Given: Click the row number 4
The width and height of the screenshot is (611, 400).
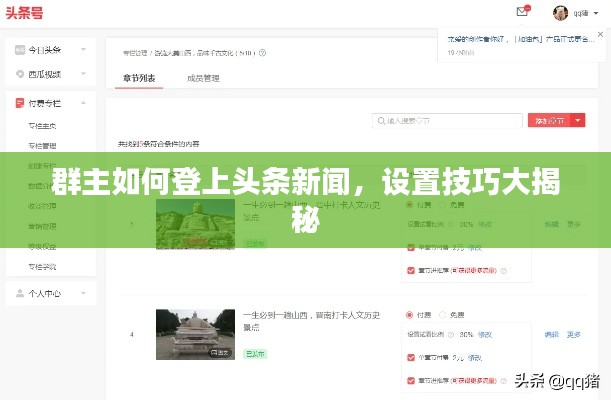Looking at the screenshot, I should coord(132,334).
